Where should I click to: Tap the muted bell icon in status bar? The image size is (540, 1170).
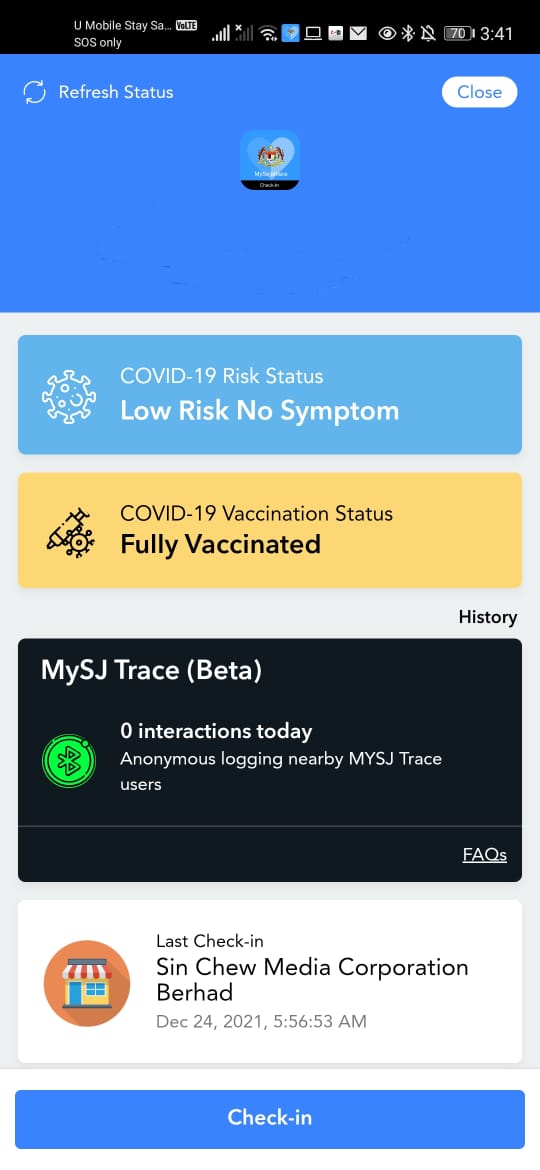pos(428,34)
